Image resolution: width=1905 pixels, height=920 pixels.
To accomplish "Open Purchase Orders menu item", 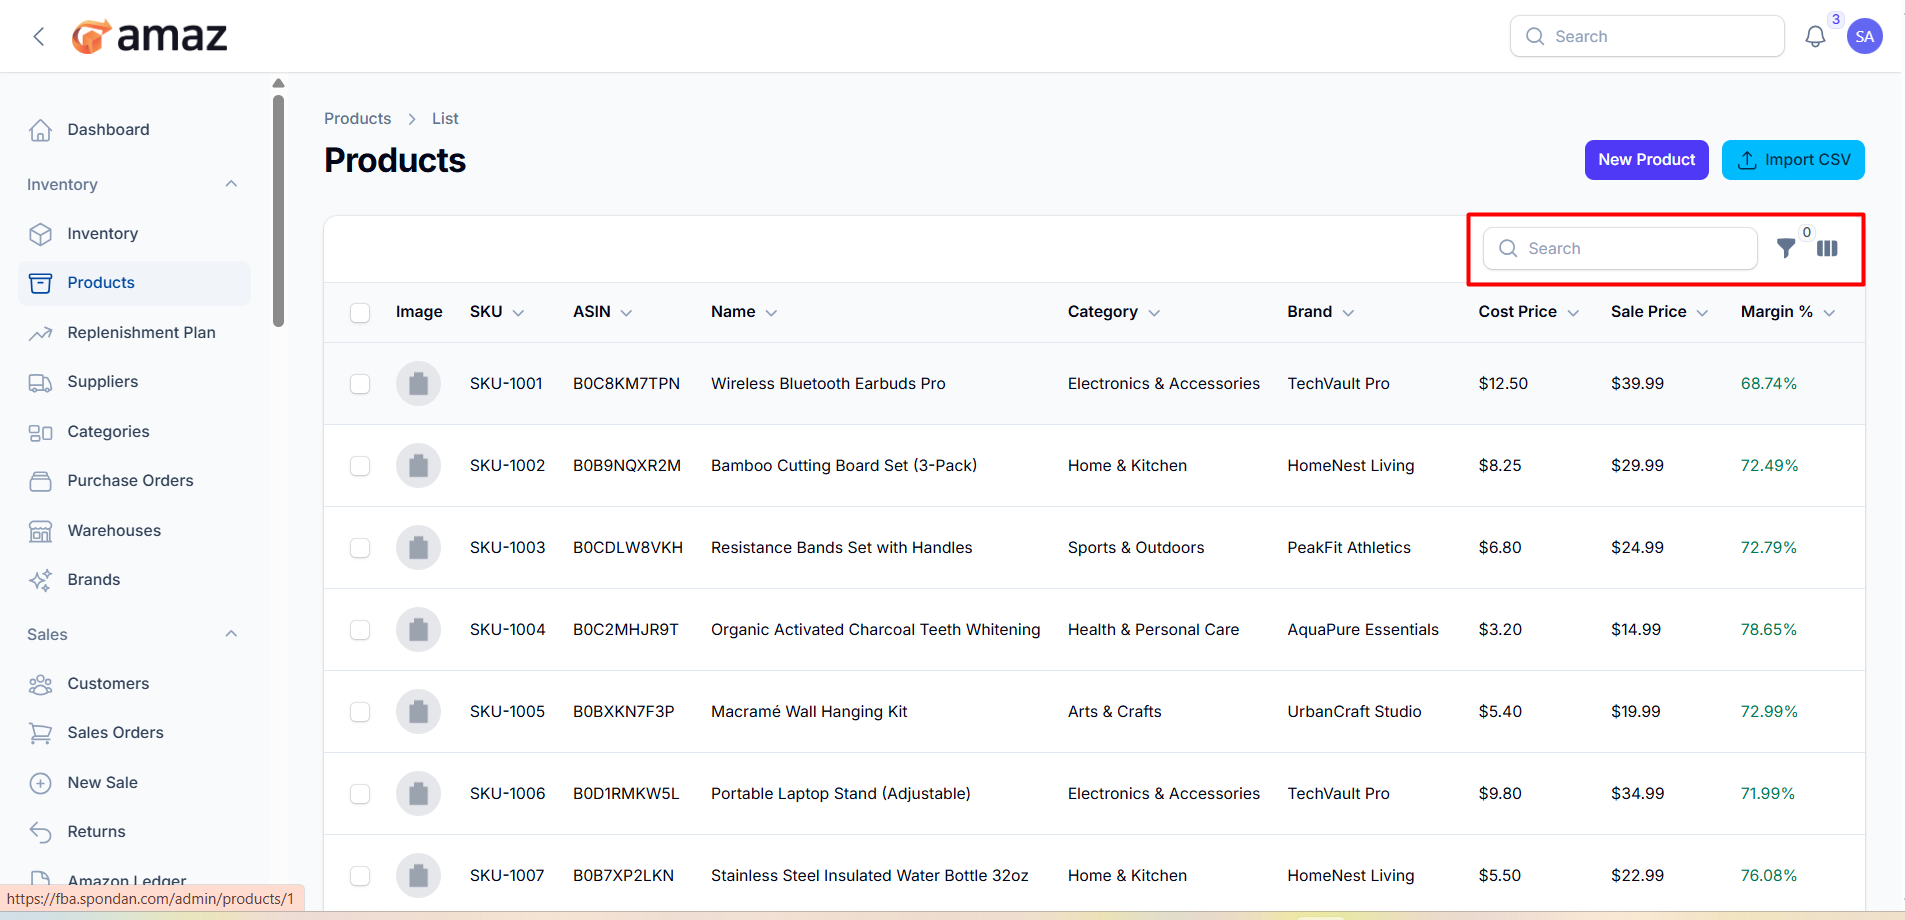I will (130, 481).
